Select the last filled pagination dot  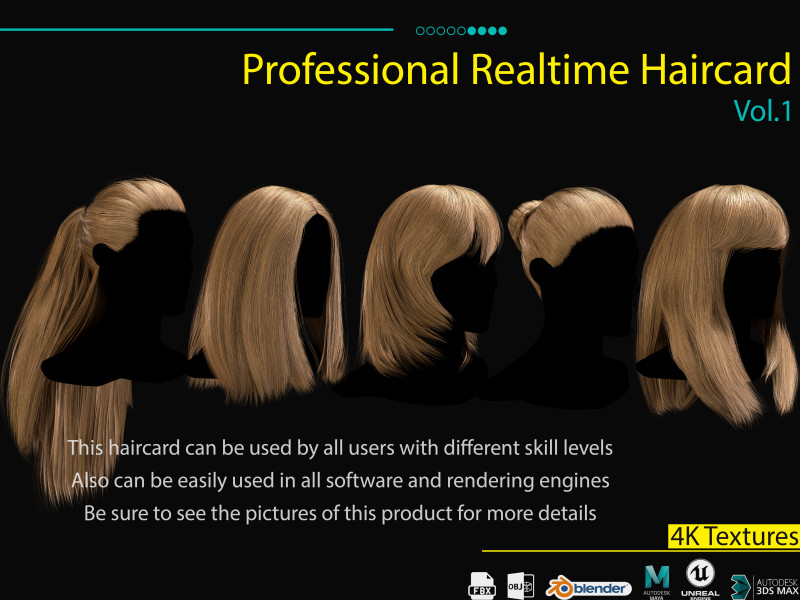(x=503, y=30)
